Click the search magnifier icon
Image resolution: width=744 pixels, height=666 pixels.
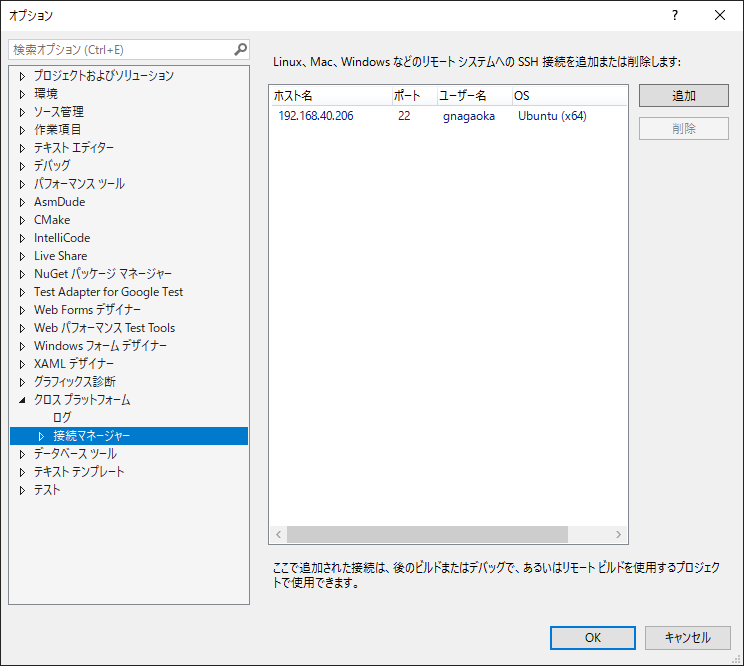[241, 49]
